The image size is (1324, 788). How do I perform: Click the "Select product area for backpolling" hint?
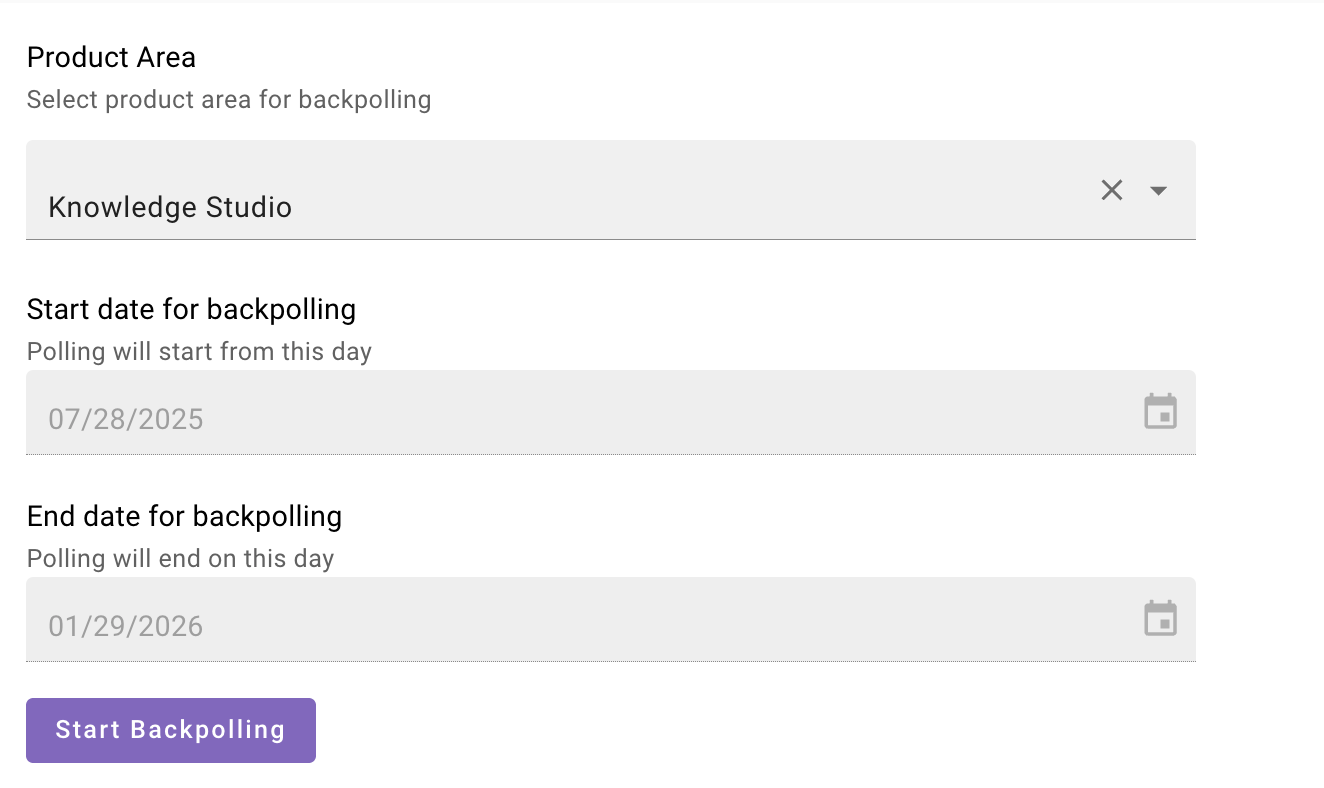pyautogui.click(x=229, y=100)
